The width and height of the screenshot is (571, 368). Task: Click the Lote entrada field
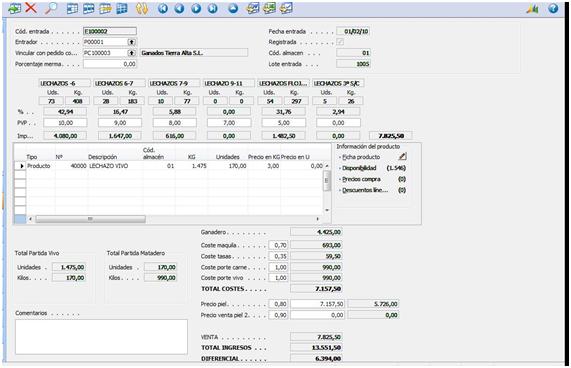coord(353,64)
